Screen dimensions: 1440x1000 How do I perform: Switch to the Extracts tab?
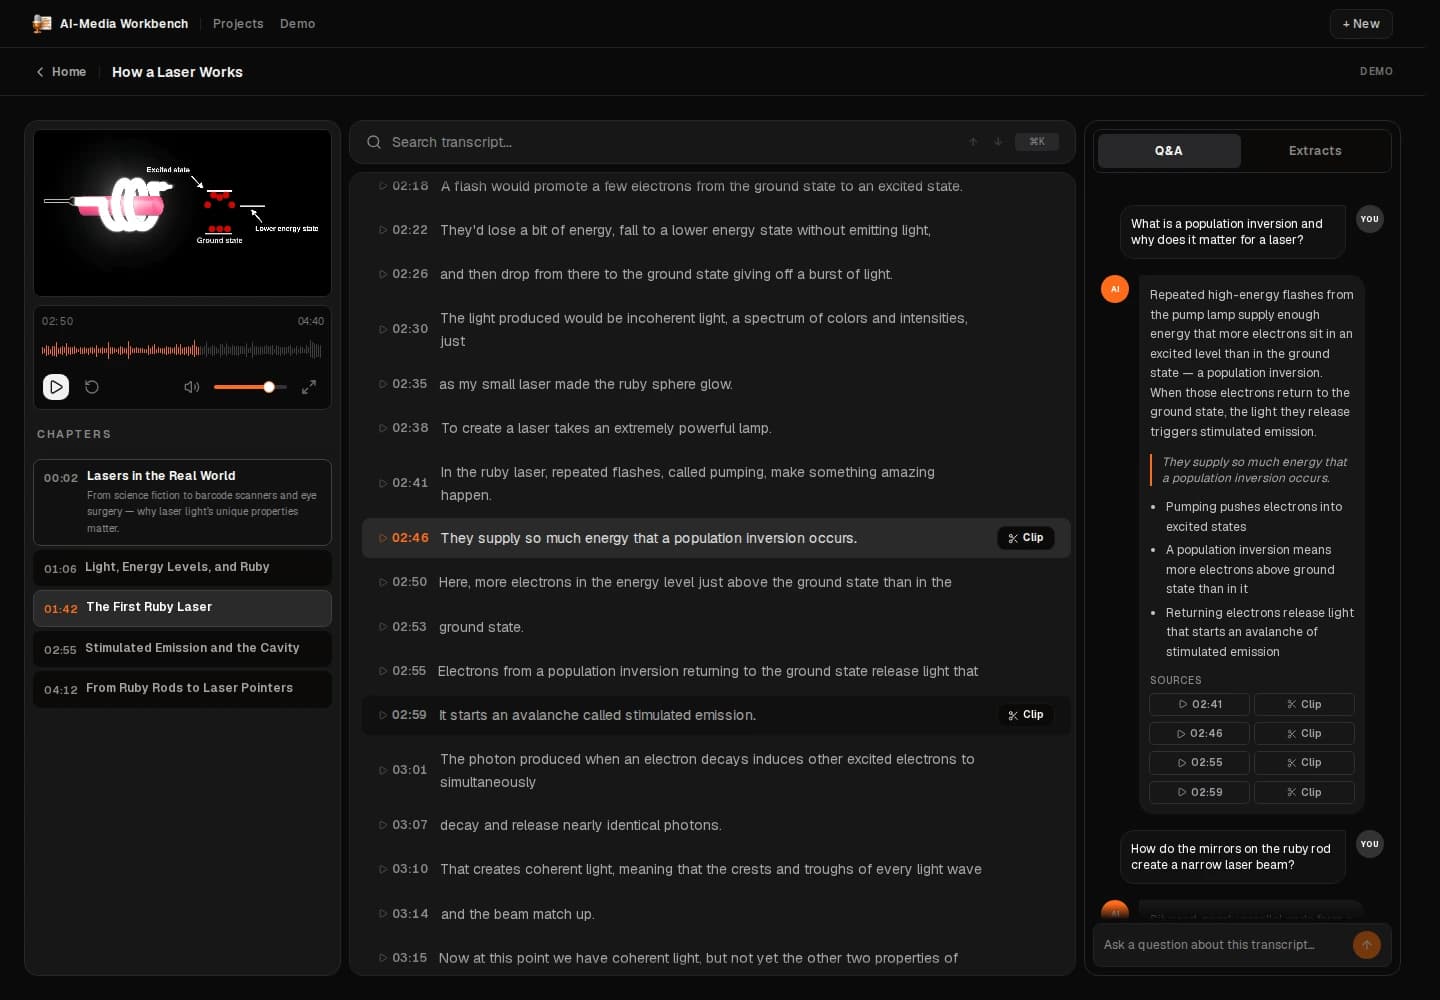(x=1315, y=151)
